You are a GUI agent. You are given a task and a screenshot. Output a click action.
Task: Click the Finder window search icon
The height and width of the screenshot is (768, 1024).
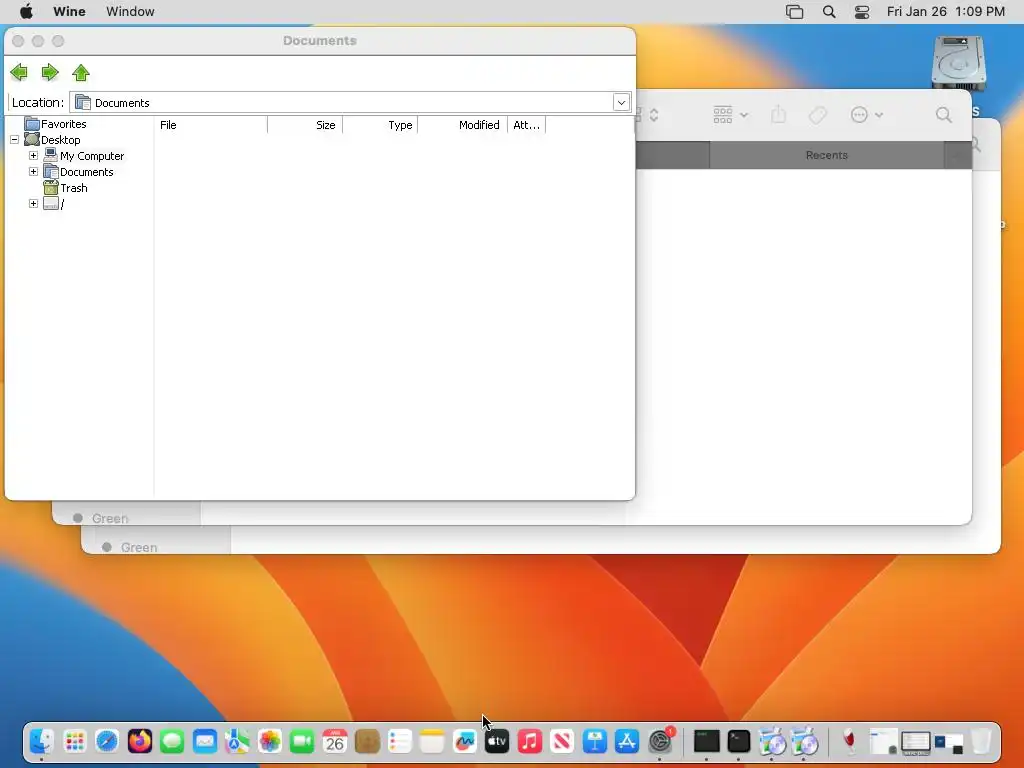pos(944,115)
